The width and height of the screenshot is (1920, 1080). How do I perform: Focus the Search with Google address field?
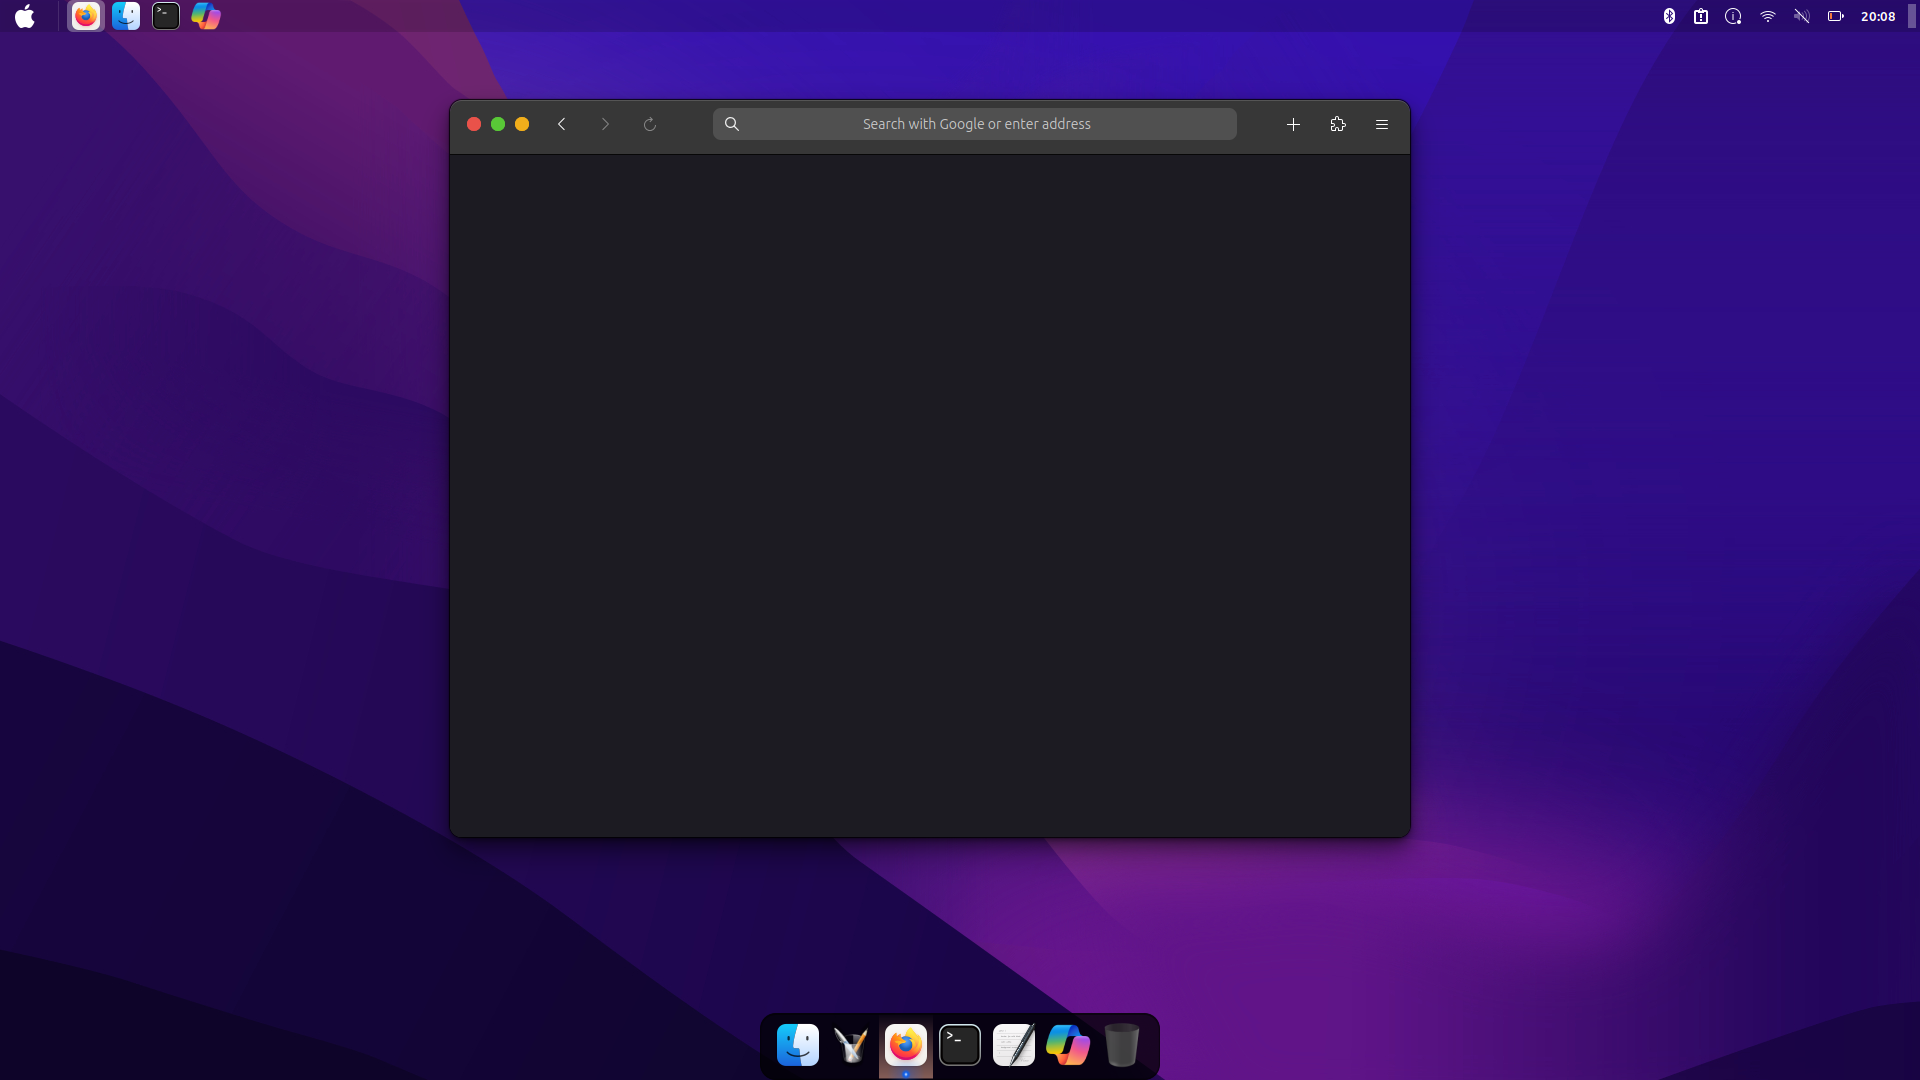click(x=975, y=124)
